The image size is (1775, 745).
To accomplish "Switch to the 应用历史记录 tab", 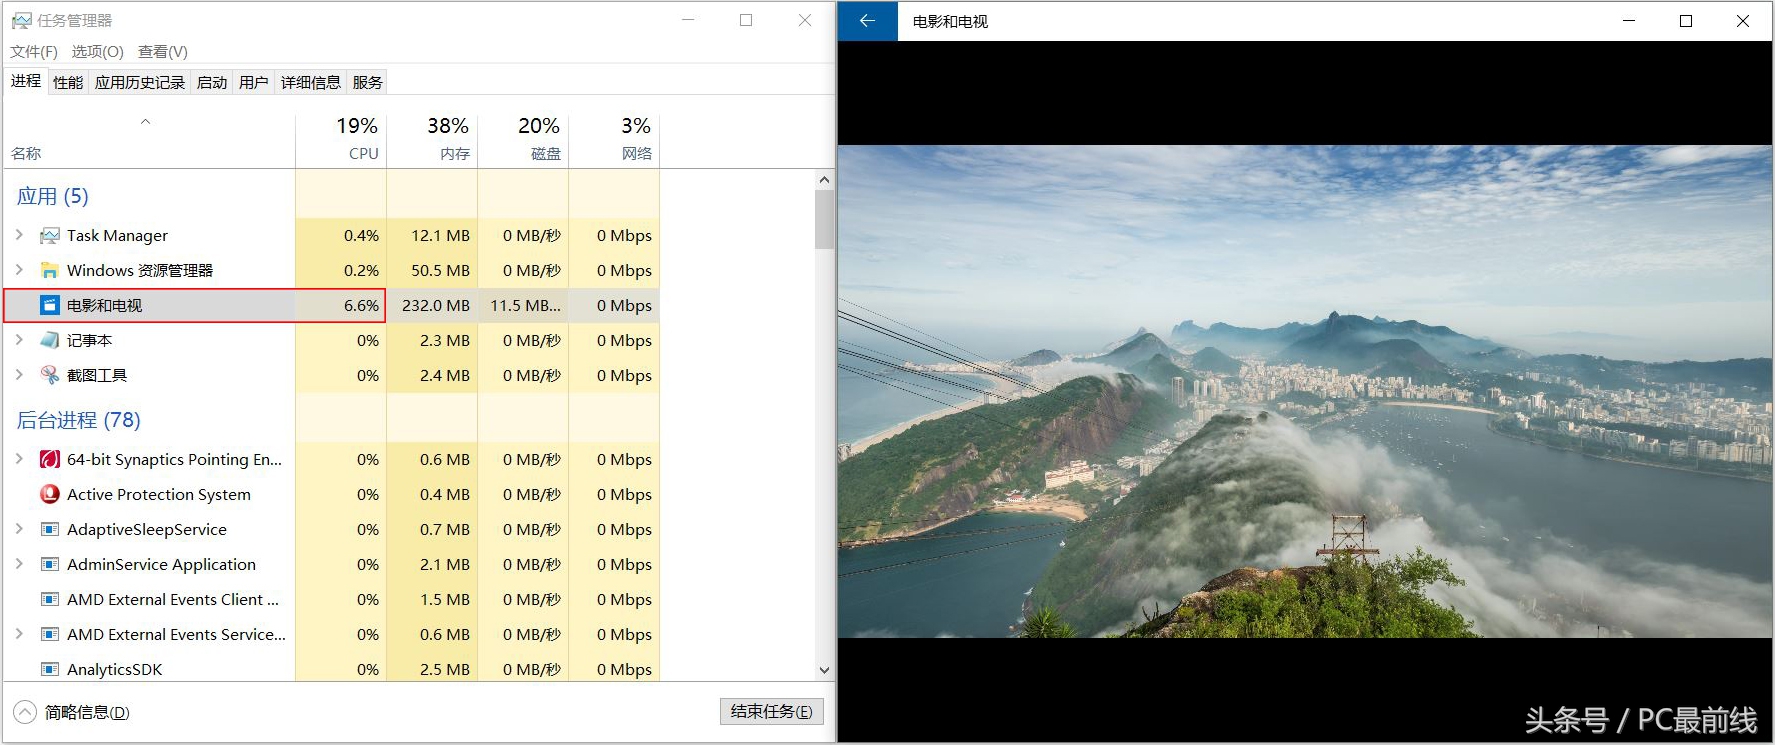I will tap(140, 83).
